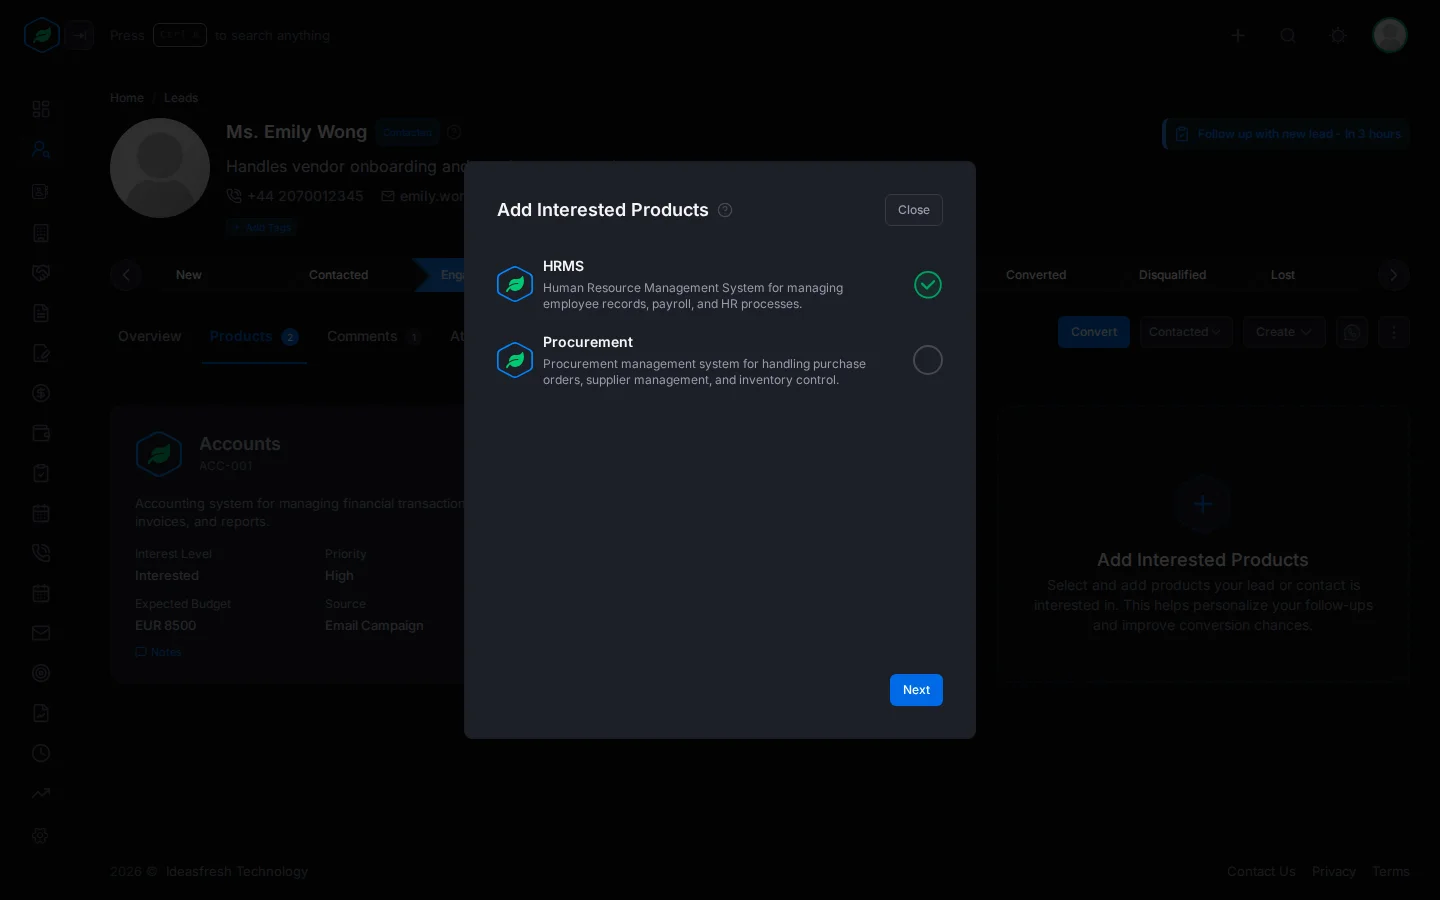Move the pipeline stages back with the left arrow

(126, 275)
